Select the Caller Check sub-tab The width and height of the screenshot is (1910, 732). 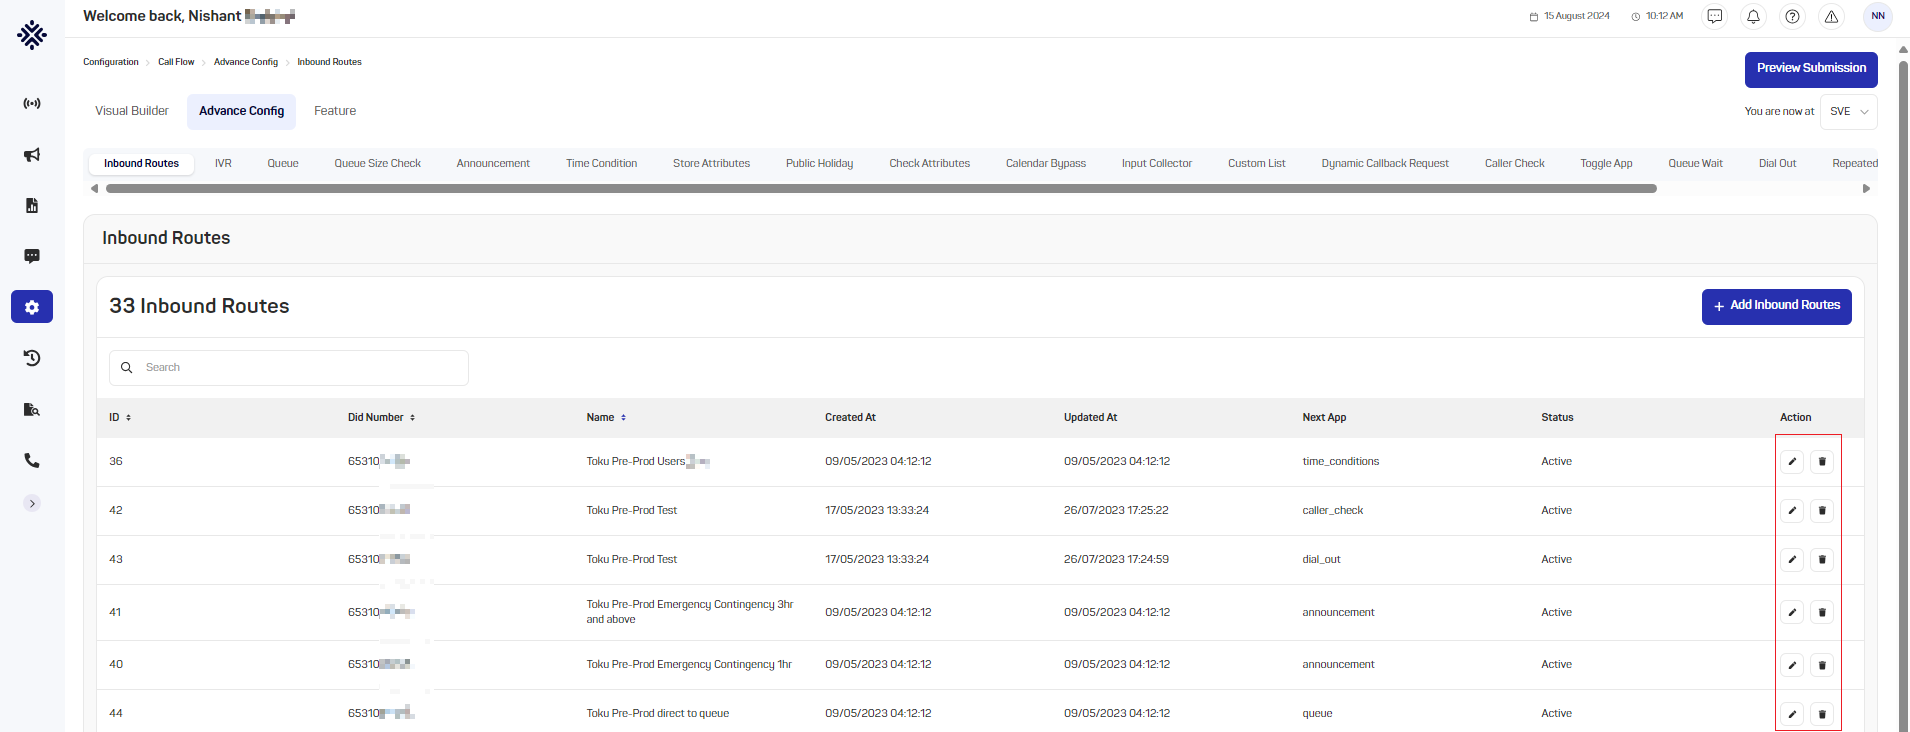click(1514, 163)
